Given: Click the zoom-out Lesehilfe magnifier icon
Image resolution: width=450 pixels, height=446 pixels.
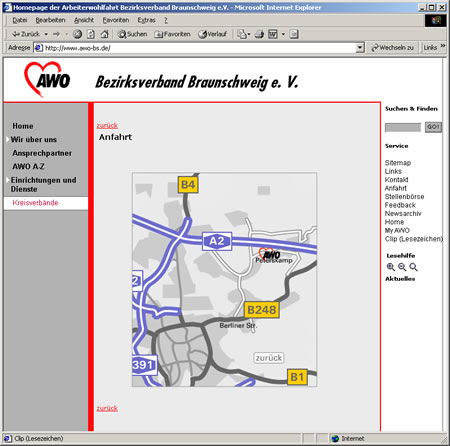Looking at the screenshot, I should [402, 267].
